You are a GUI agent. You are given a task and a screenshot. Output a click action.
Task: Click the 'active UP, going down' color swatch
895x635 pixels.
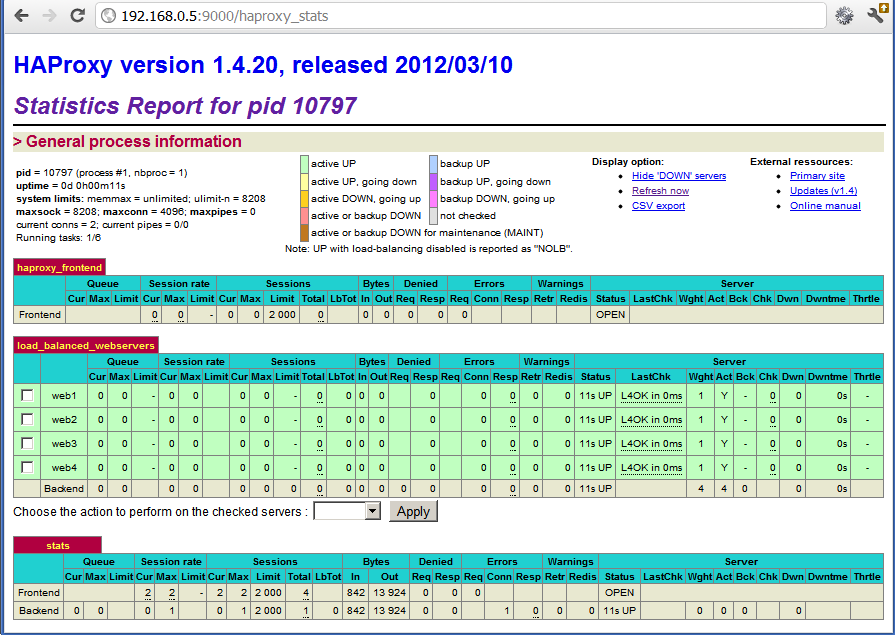(x=304, y=182)
